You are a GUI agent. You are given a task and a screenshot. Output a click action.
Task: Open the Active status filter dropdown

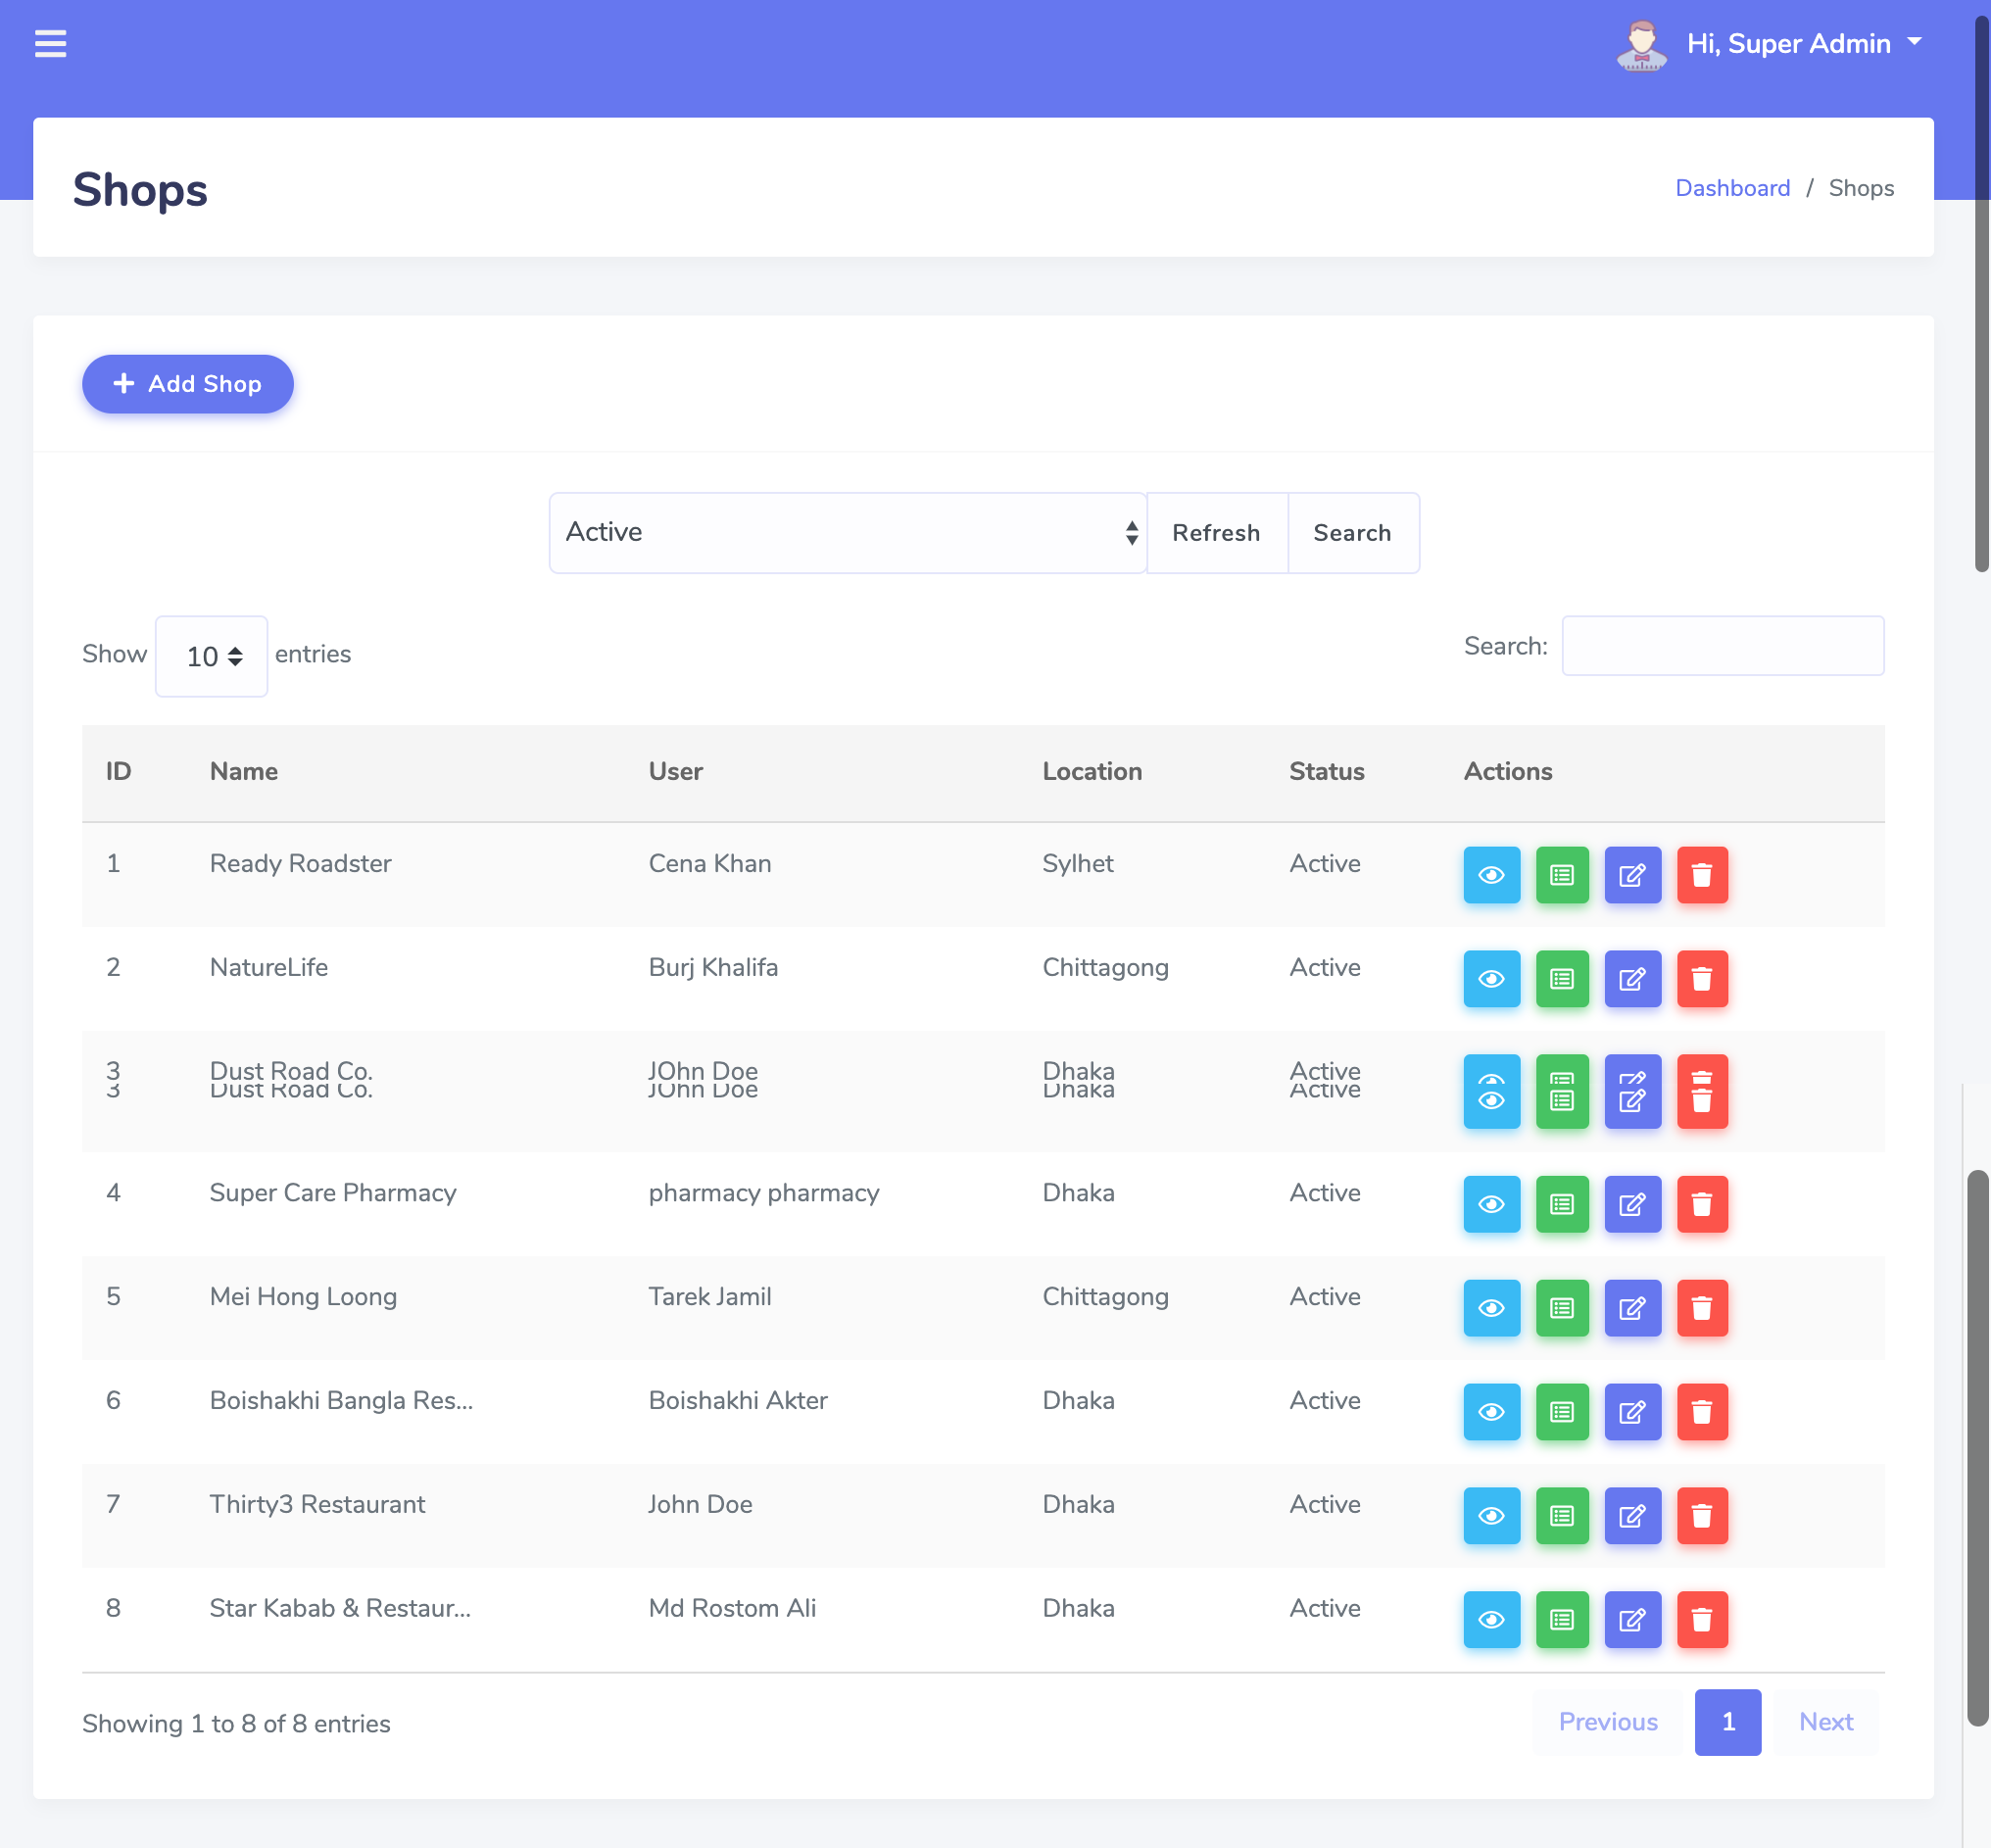(847, 533)
